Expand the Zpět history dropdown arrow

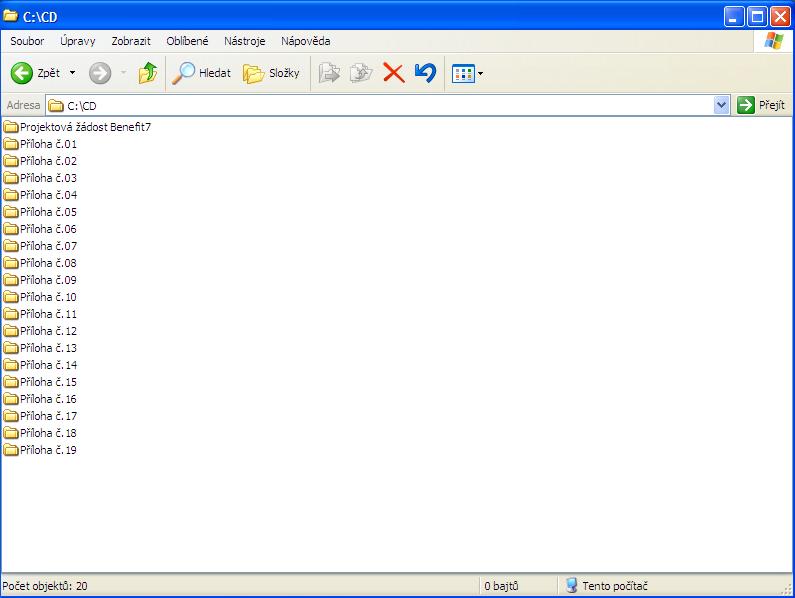(72, 73)
